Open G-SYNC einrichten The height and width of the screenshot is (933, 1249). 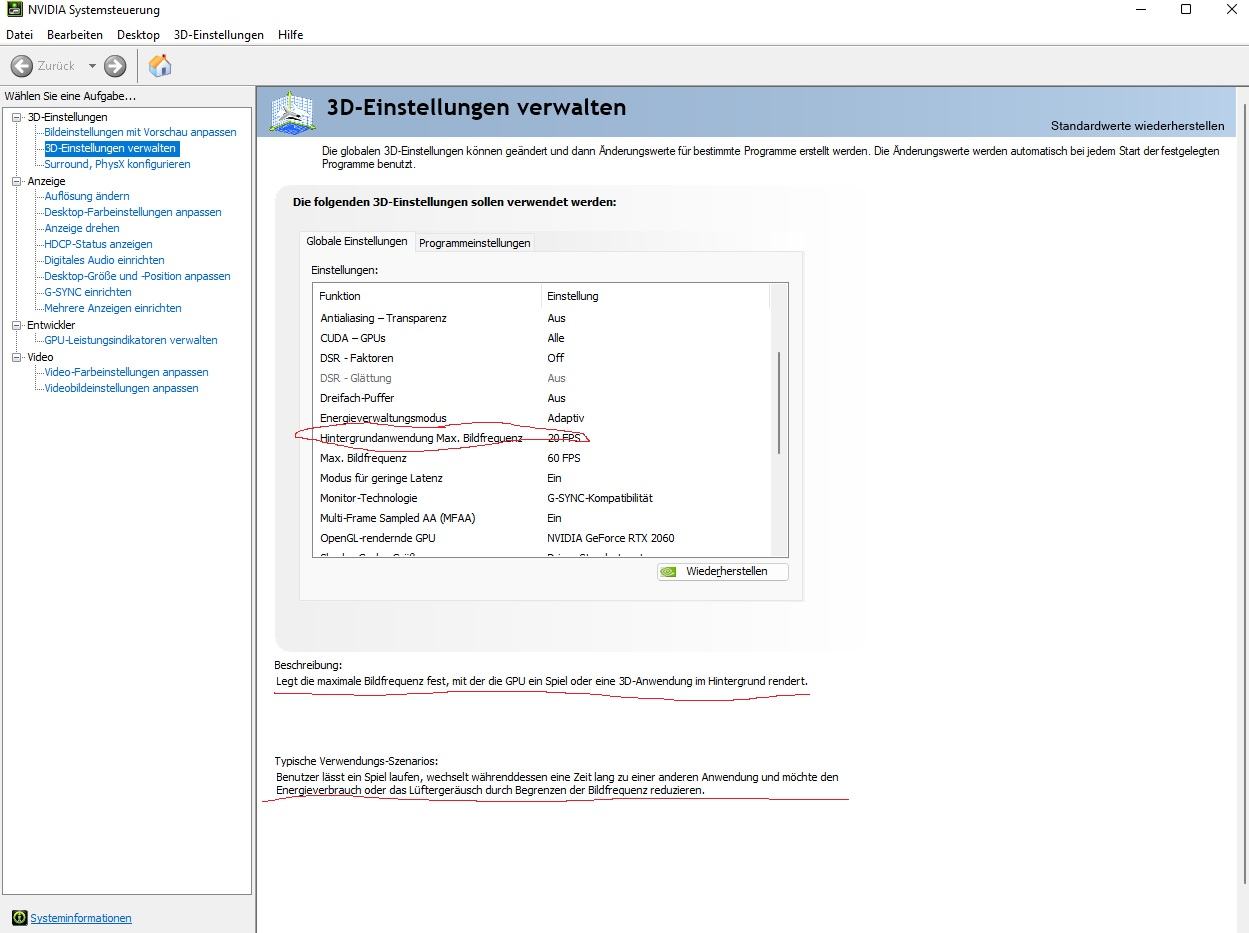click(88, 292)
